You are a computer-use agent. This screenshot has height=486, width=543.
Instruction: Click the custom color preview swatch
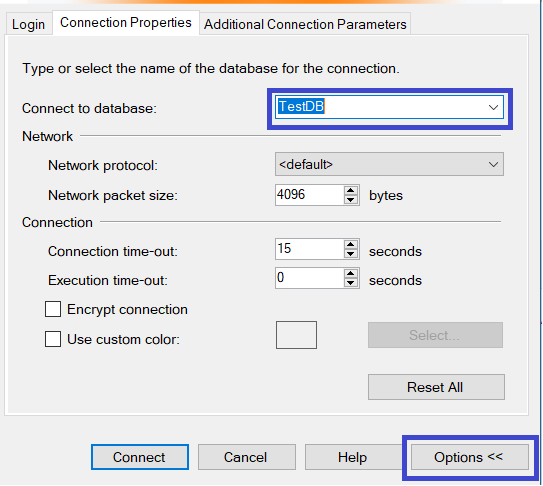point(296,335)
